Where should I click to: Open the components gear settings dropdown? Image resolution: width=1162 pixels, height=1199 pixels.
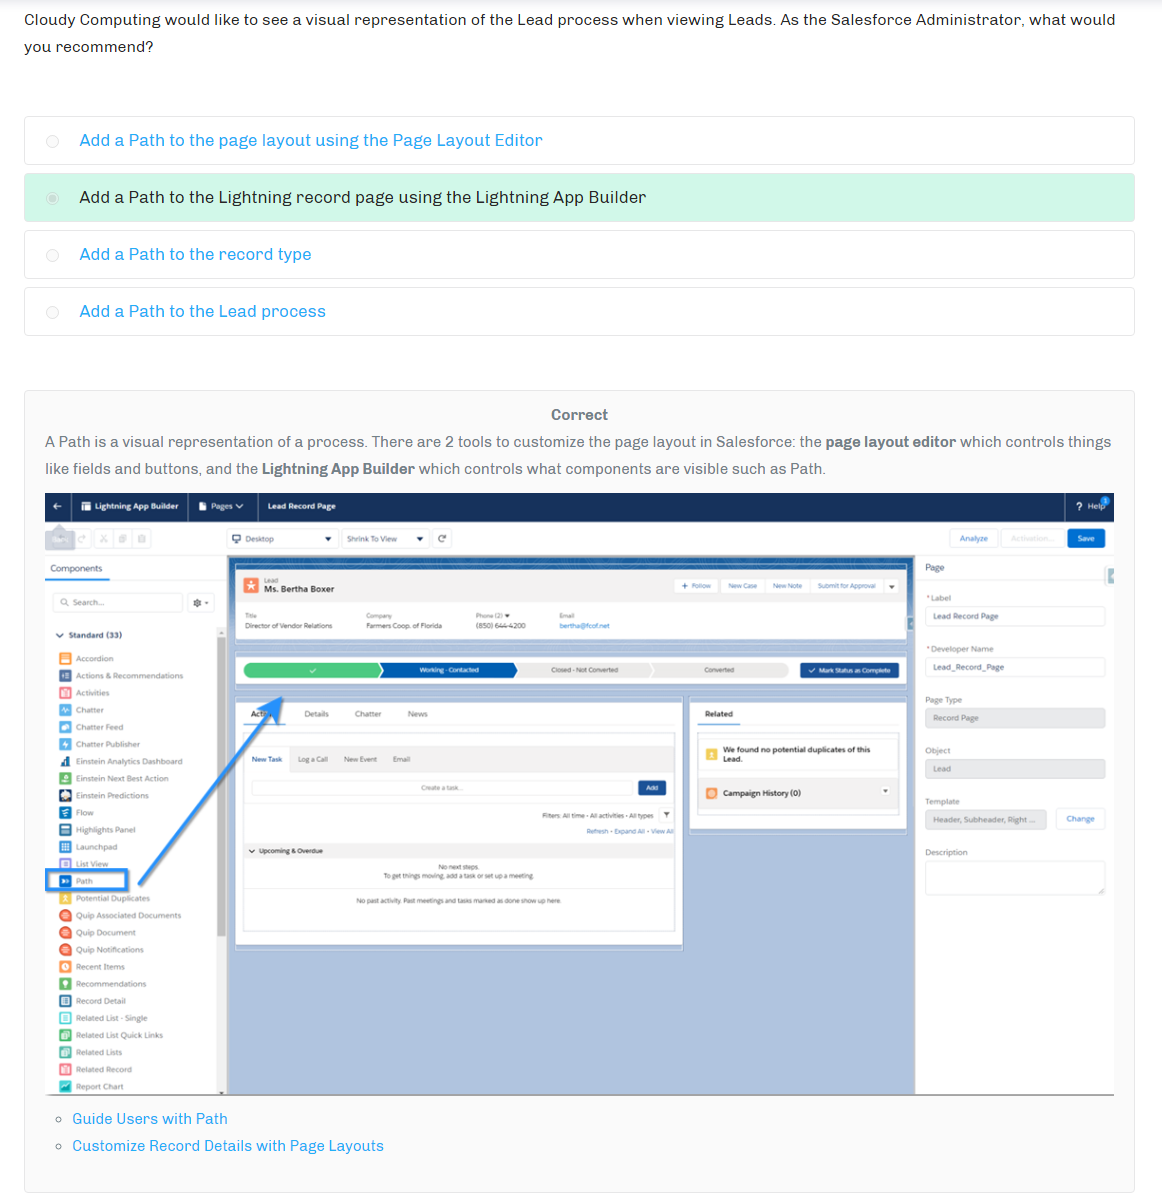click(x=201, y=603)
